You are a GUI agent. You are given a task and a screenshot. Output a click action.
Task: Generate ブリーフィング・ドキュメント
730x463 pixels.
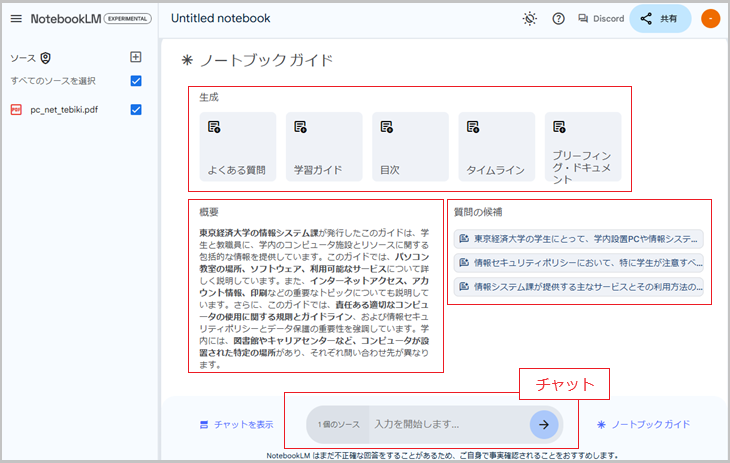(x=583, y=147)
